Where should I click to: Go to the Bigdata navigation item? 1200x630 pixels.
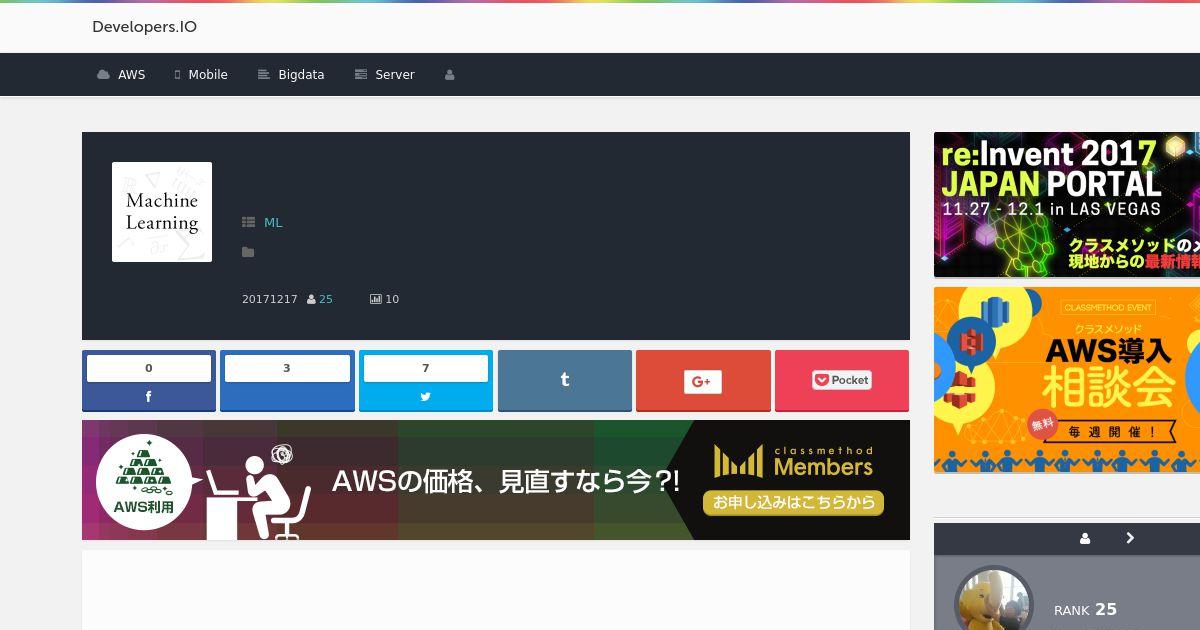[291, 75]
